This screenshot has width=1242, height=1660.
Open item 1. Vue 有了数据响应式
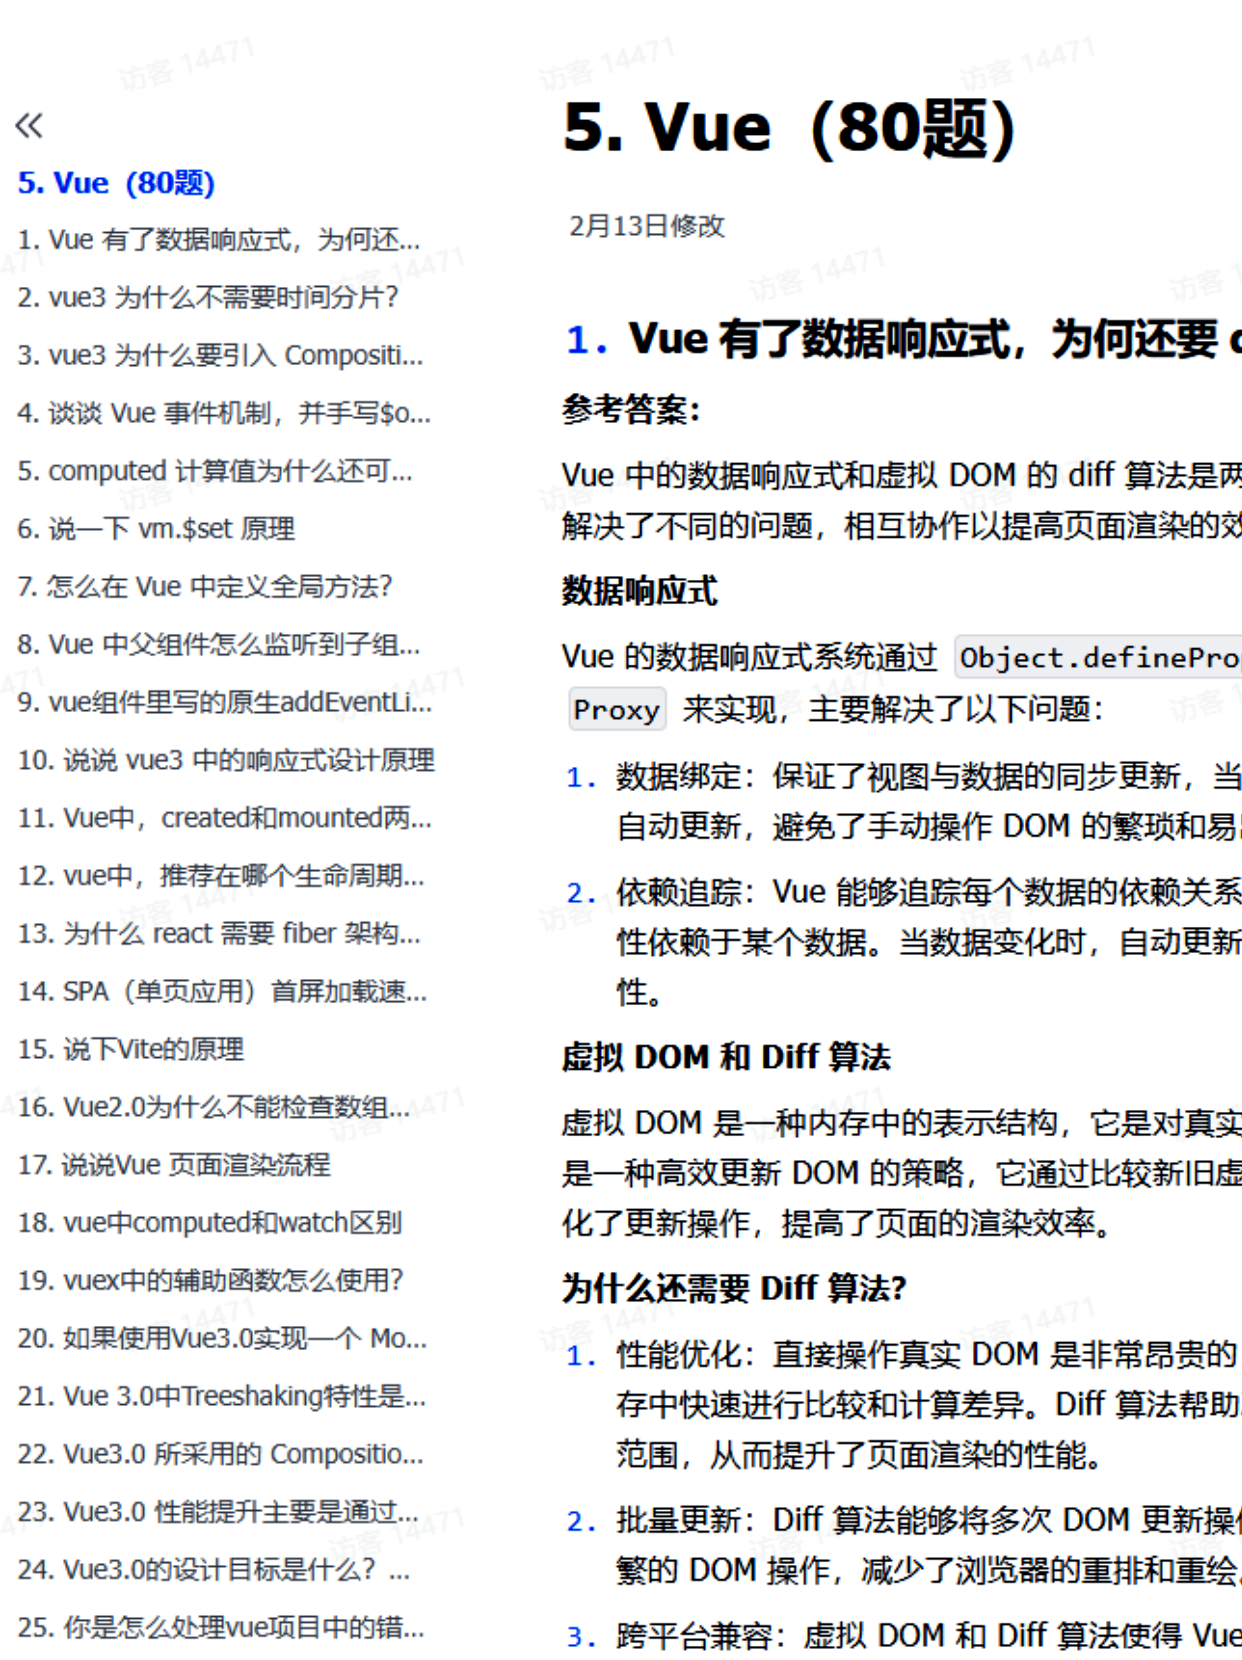click(218, 240)
